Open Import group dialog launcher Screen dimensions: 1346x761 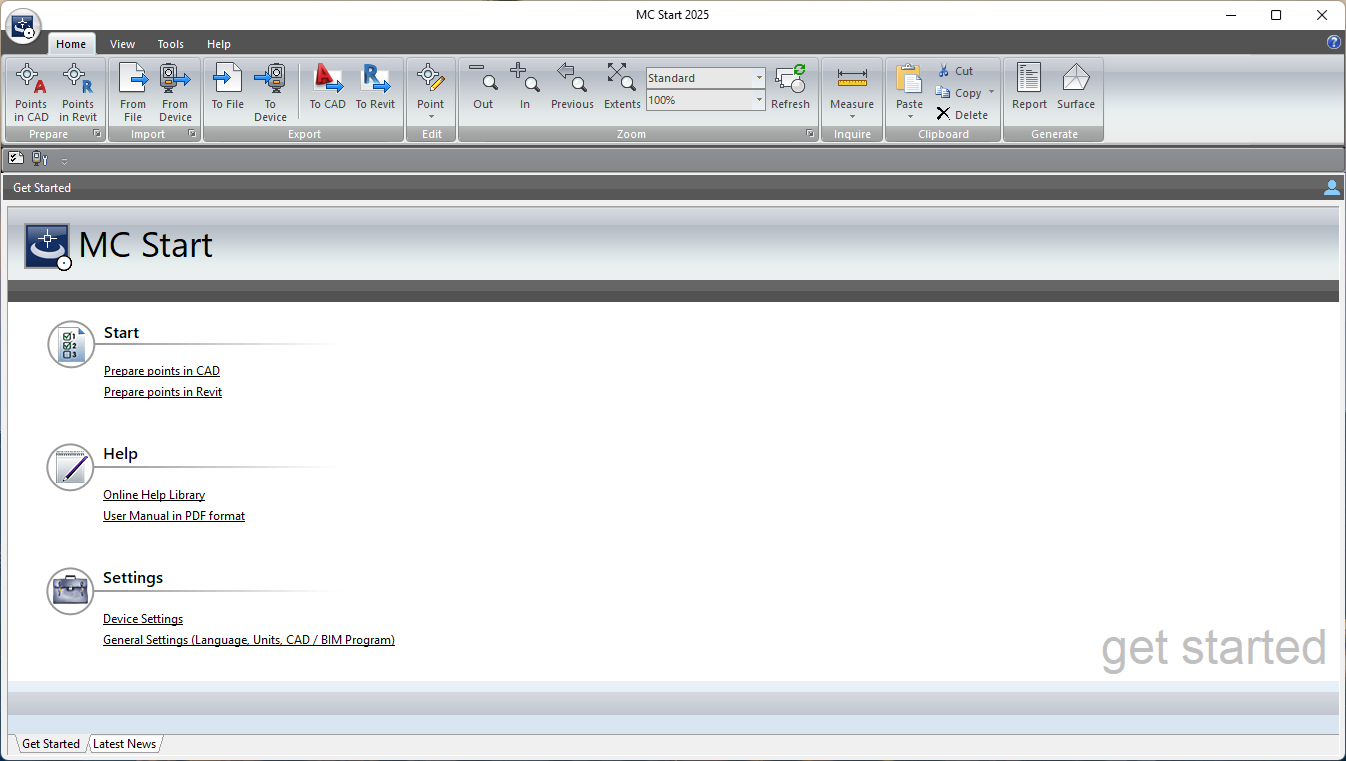pos(192,134)
